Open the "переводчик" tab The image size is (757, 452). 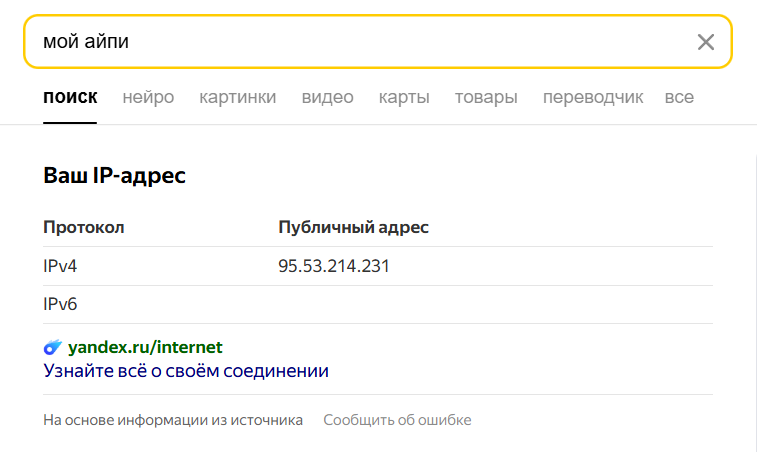point(591,97)
